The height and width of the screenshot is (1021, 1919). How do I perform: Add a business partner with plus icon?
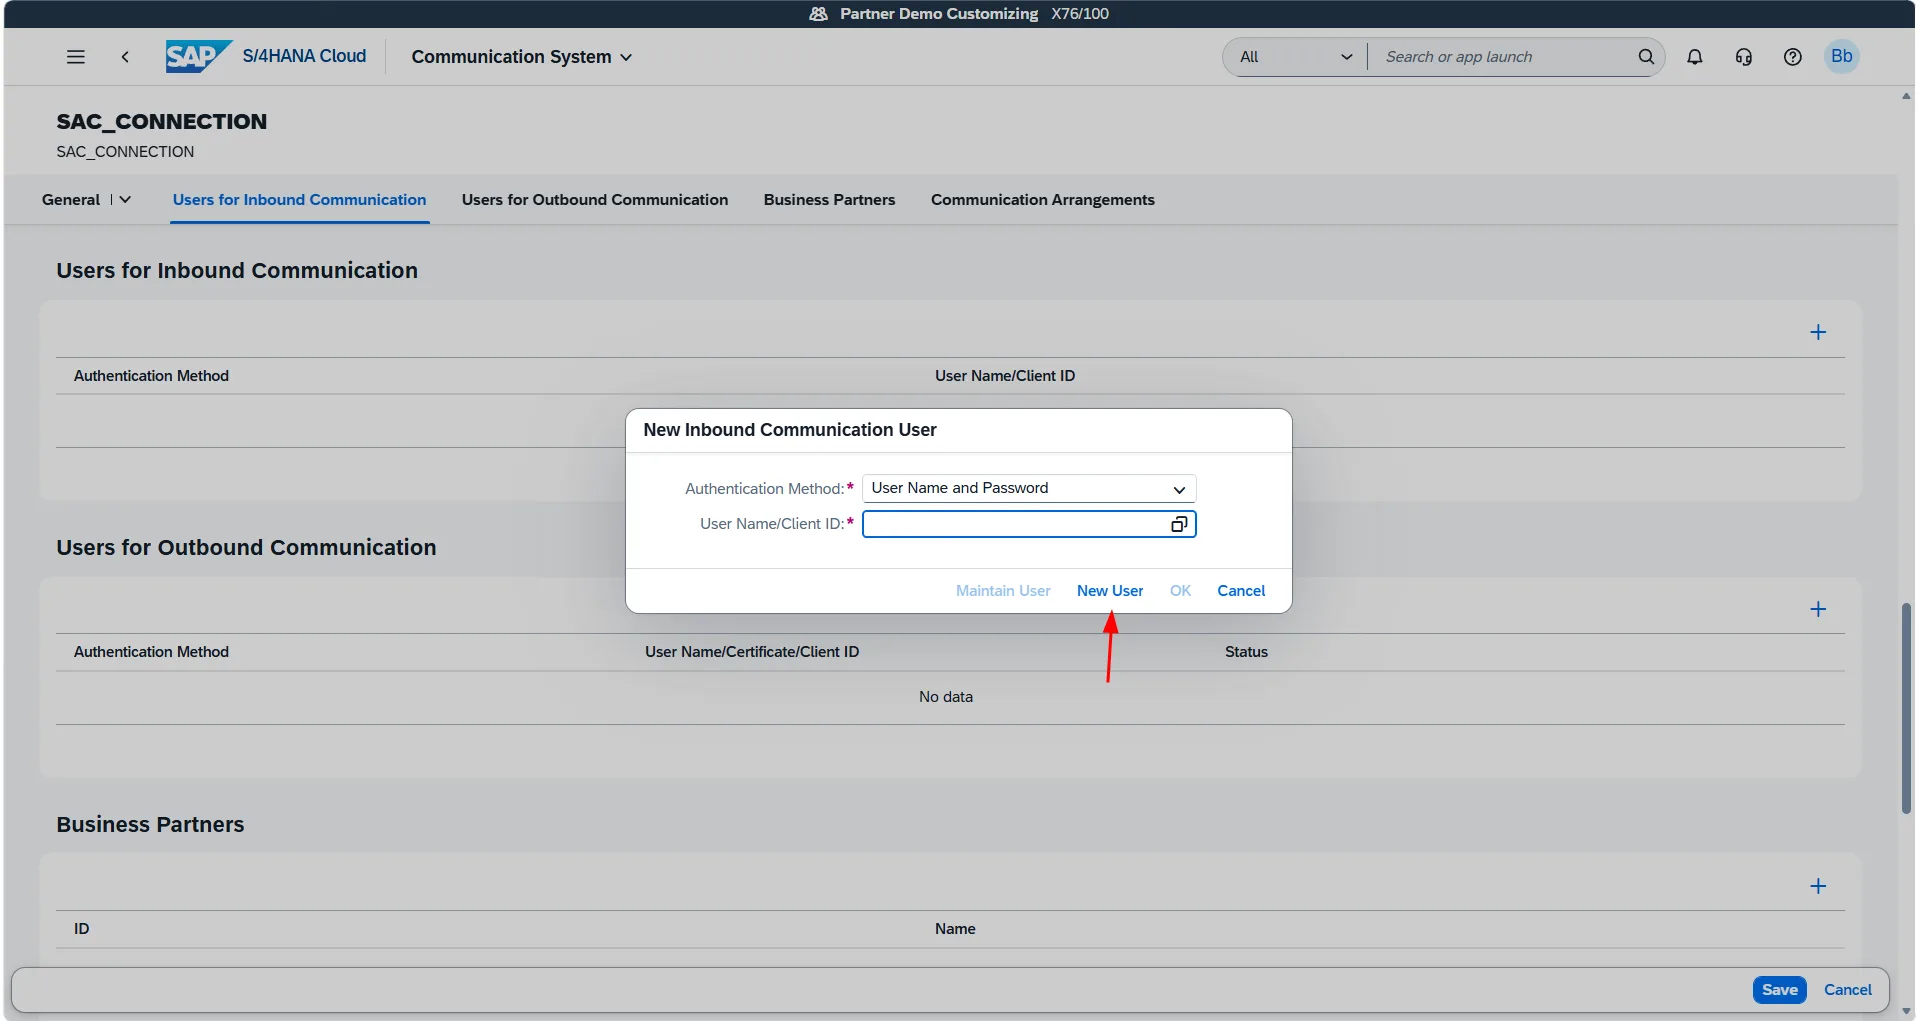click(x=1818, y=886)
